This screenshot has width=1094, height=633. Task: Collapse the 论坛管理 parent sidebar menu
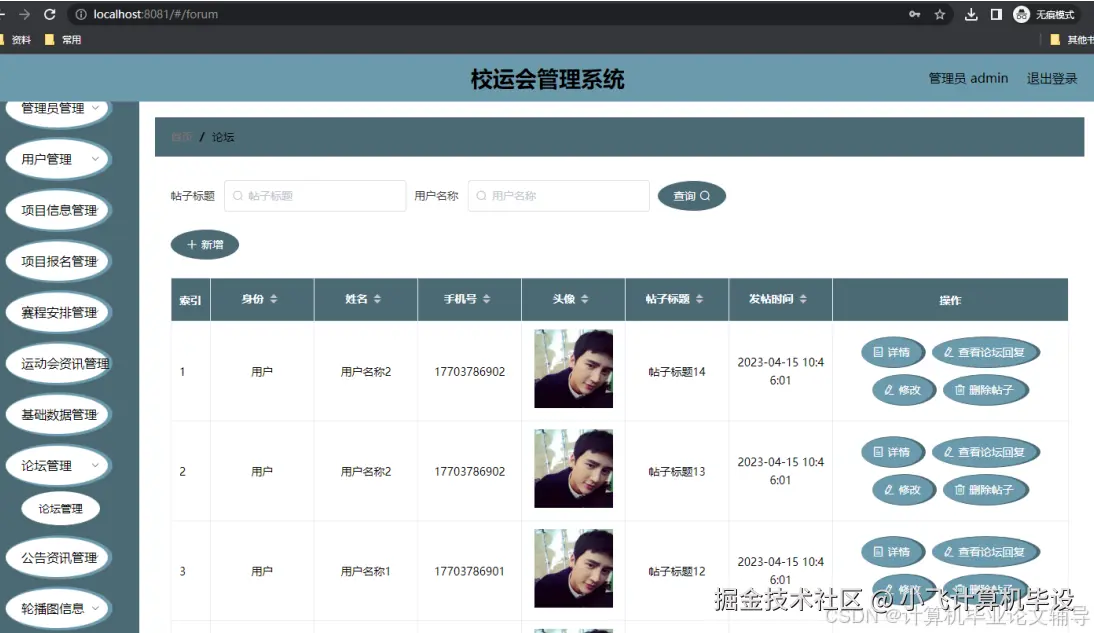tap(58, 466)
